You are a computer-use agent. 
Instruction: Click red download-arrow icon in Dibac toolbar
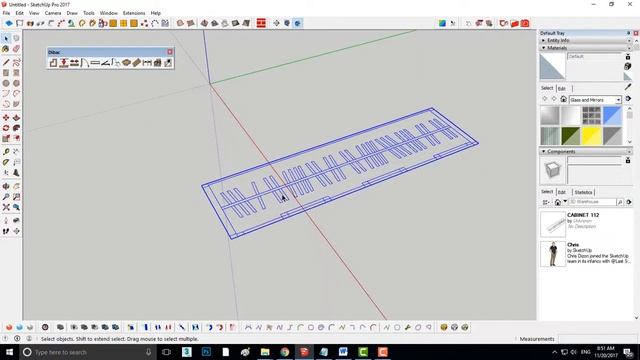click(64, 63)
